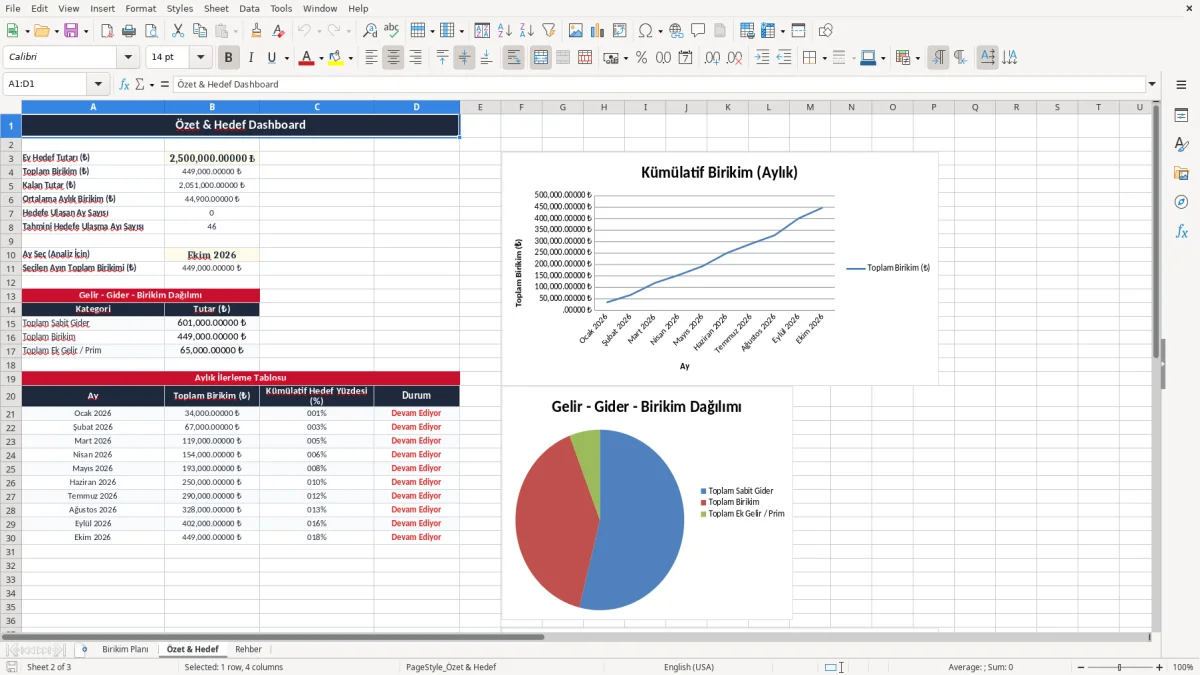
Task: Select the Ekim 2026 month selector cell
Action: coord(212,255)
